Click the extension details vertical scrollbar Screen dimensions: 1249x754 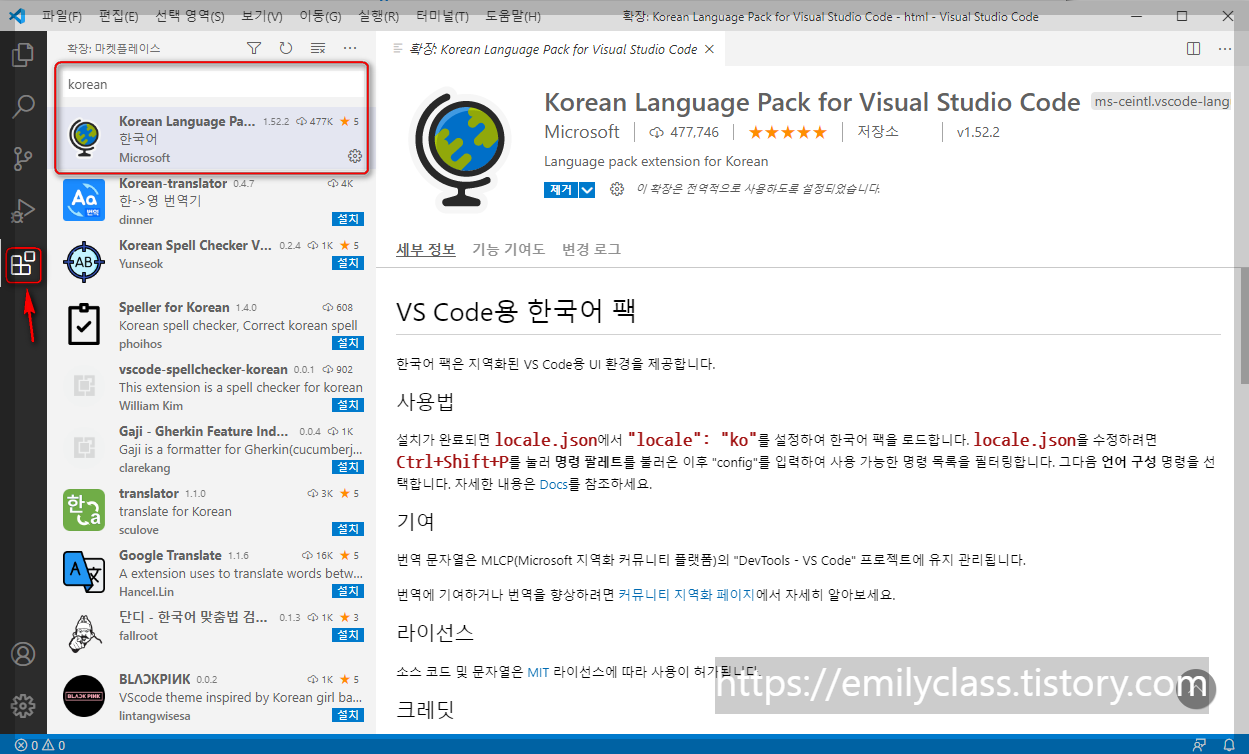[x=1244, y=325]
